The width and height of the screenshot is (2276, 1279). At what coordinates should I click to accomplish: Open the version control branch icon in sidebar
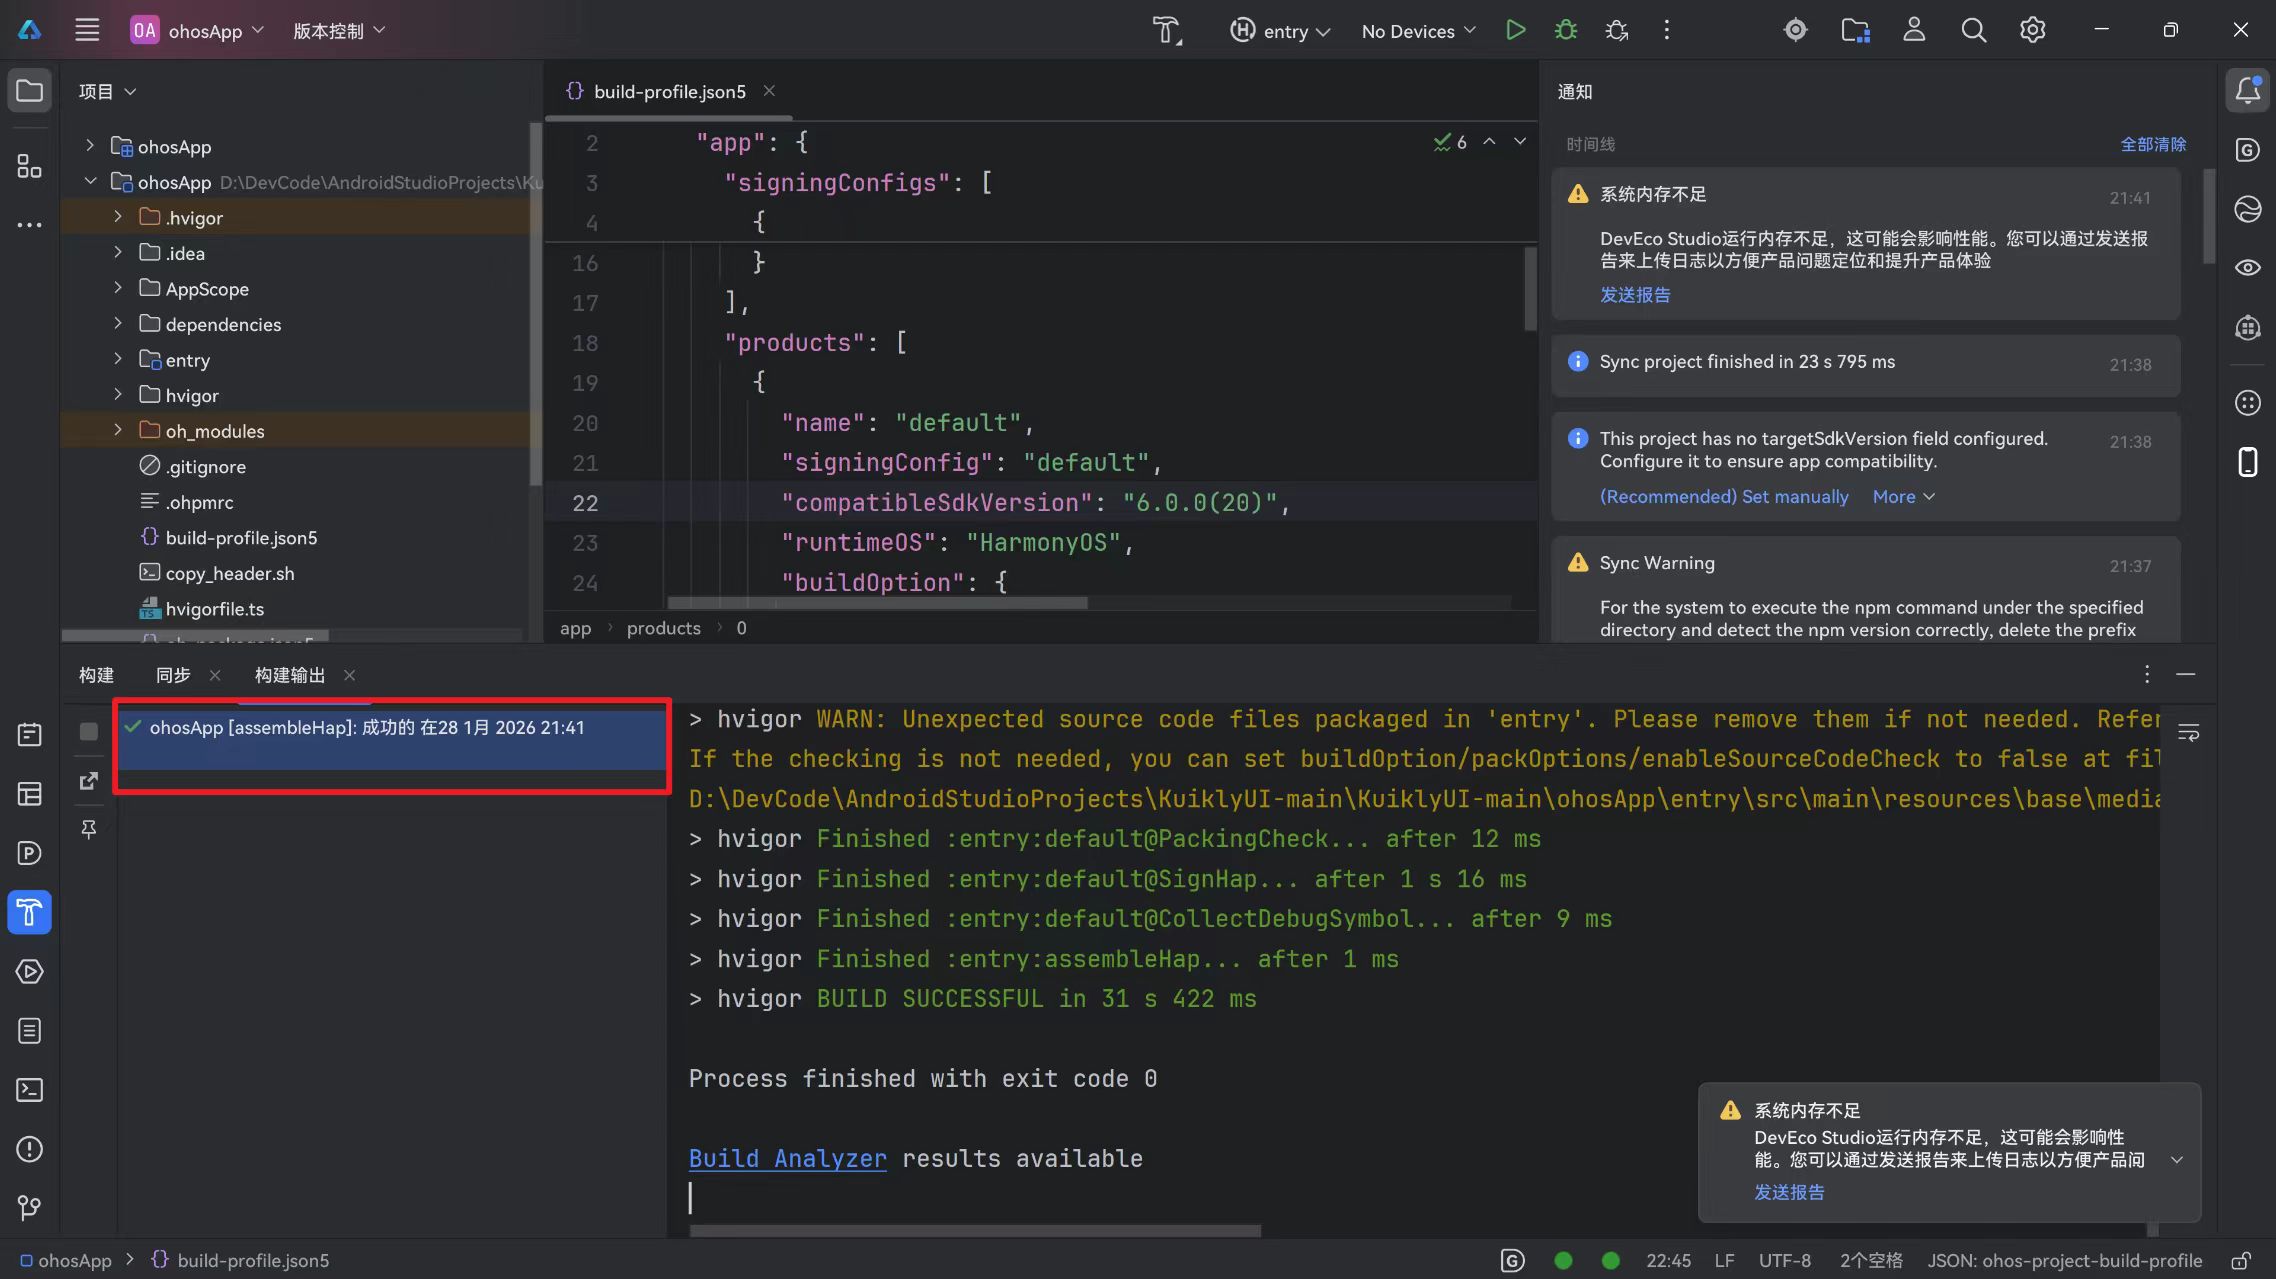(x=29, y=1208)
